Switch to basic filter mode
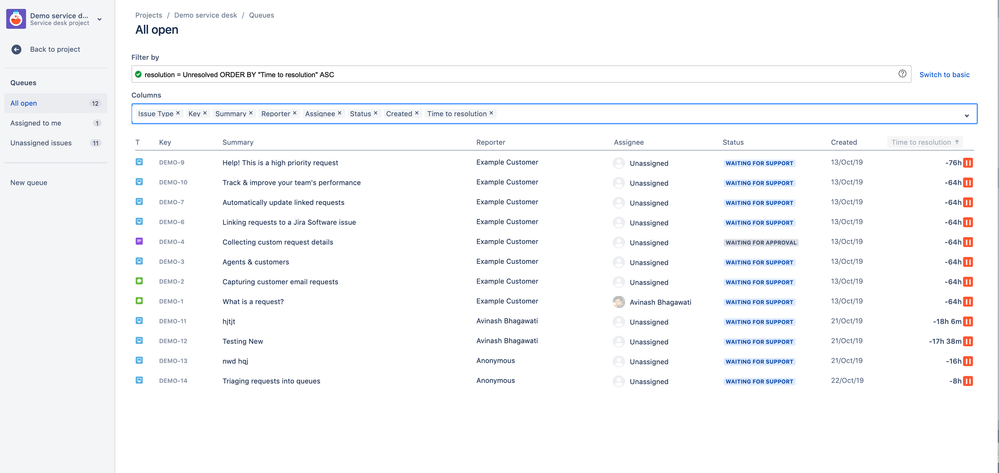This screenshot has height=473, width=999. tap(944, 75)
